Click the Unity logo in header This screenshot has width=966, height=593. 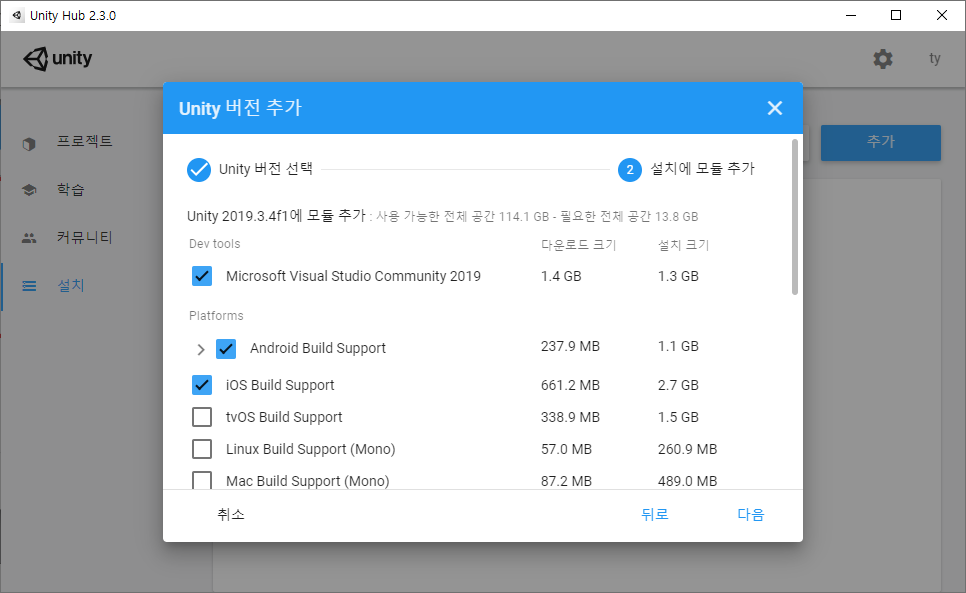pos(57,58)
